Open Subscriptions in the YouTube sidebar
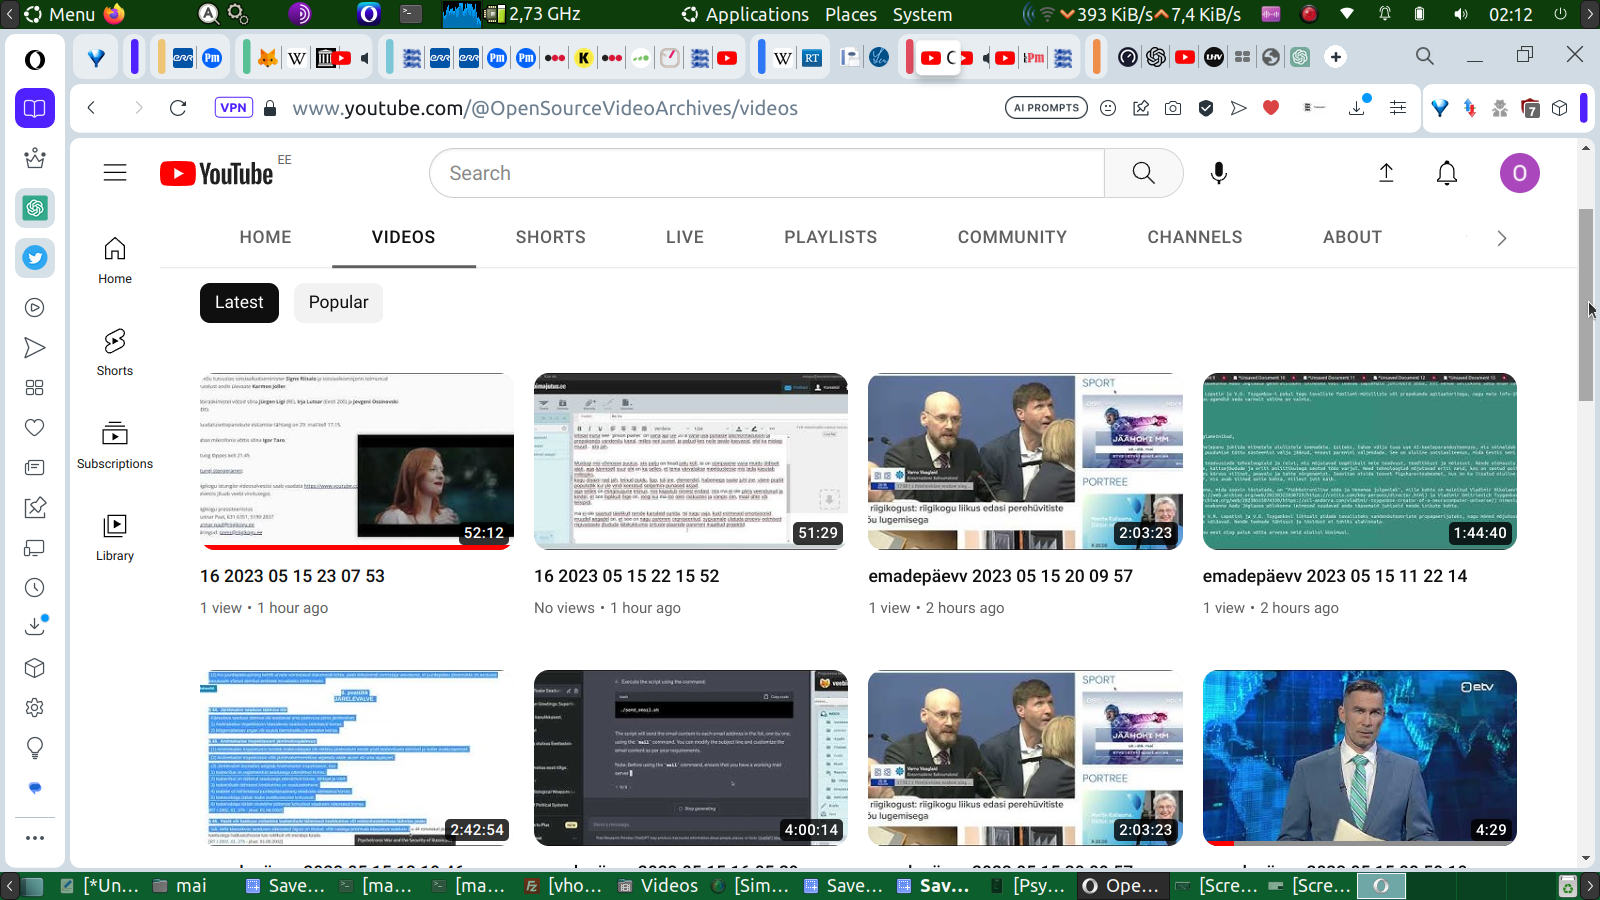The height and width of the screenshot is (900, 1600). tap(115, 445)
